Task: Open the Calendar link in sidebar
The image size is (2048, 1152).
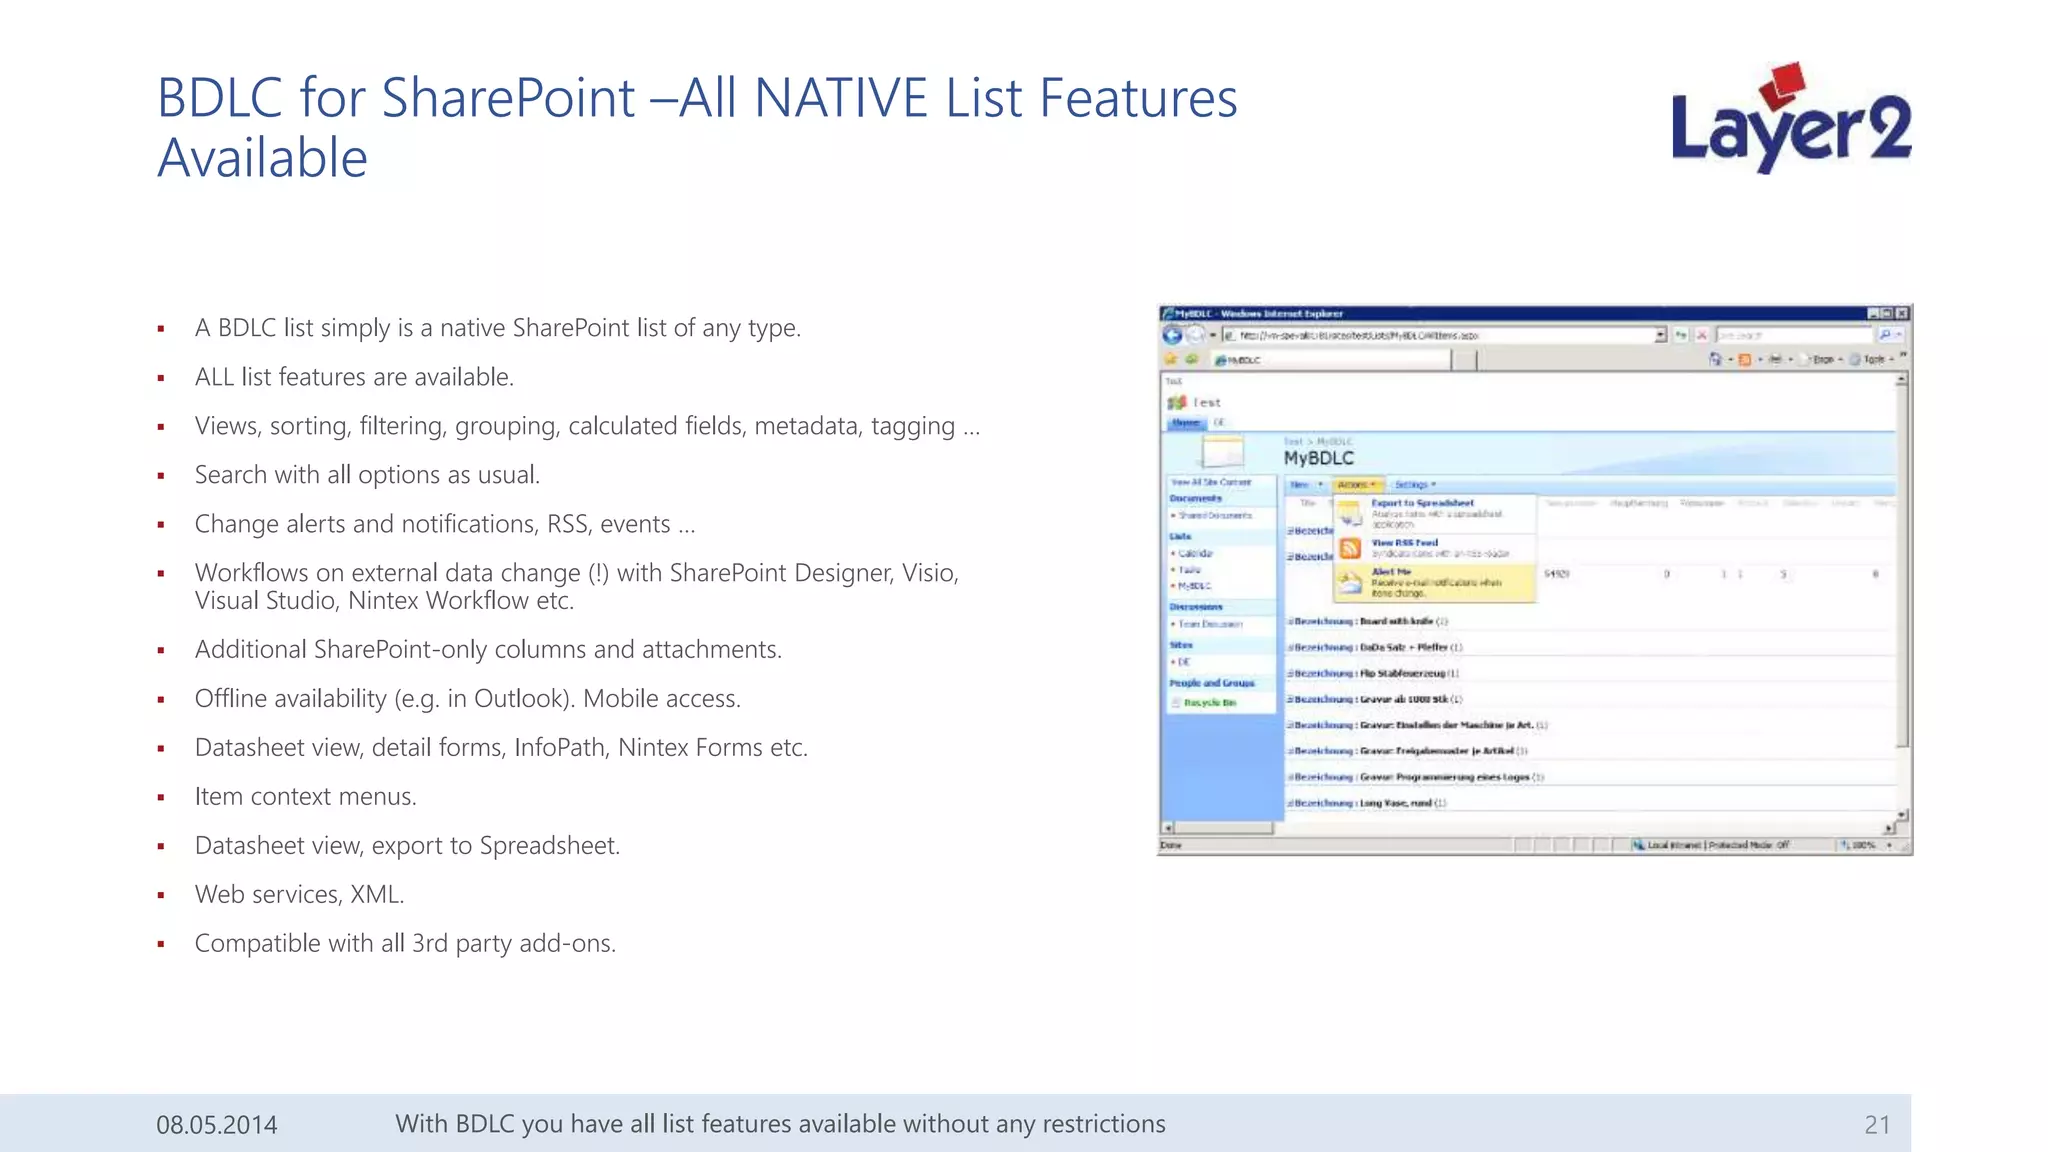Action: [x=1195, y=553]
